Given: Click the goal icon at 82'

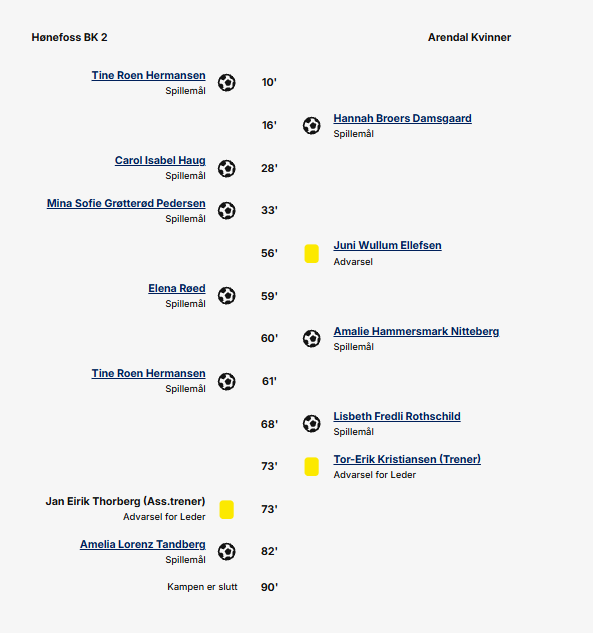Looking at the screenshot, I should coord(226,552).
